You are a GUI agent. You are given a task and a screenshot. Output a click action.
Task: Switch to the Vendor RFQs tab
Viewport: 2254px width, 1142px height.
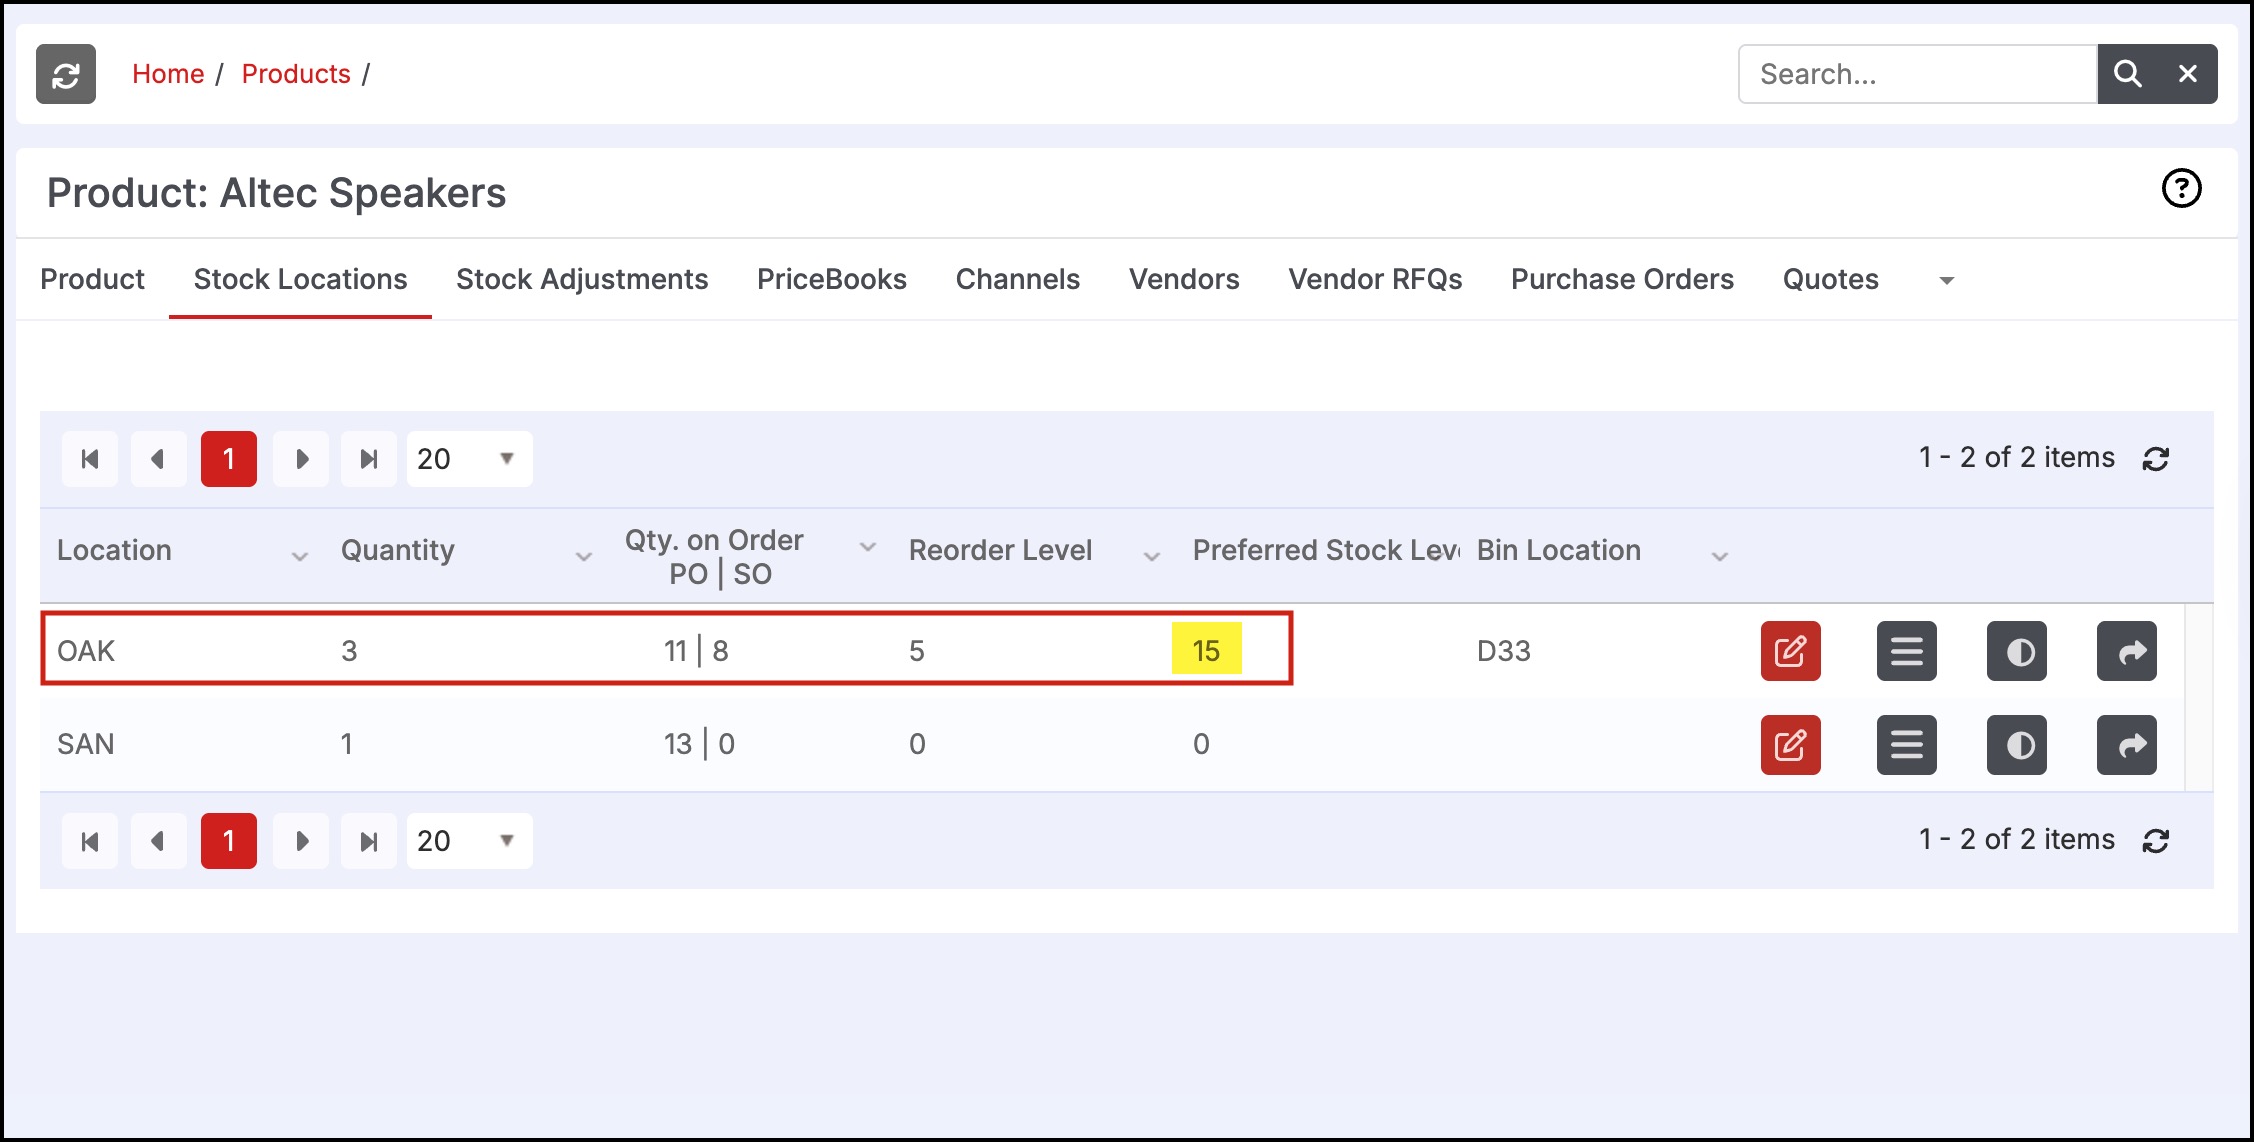[1375, 279]
